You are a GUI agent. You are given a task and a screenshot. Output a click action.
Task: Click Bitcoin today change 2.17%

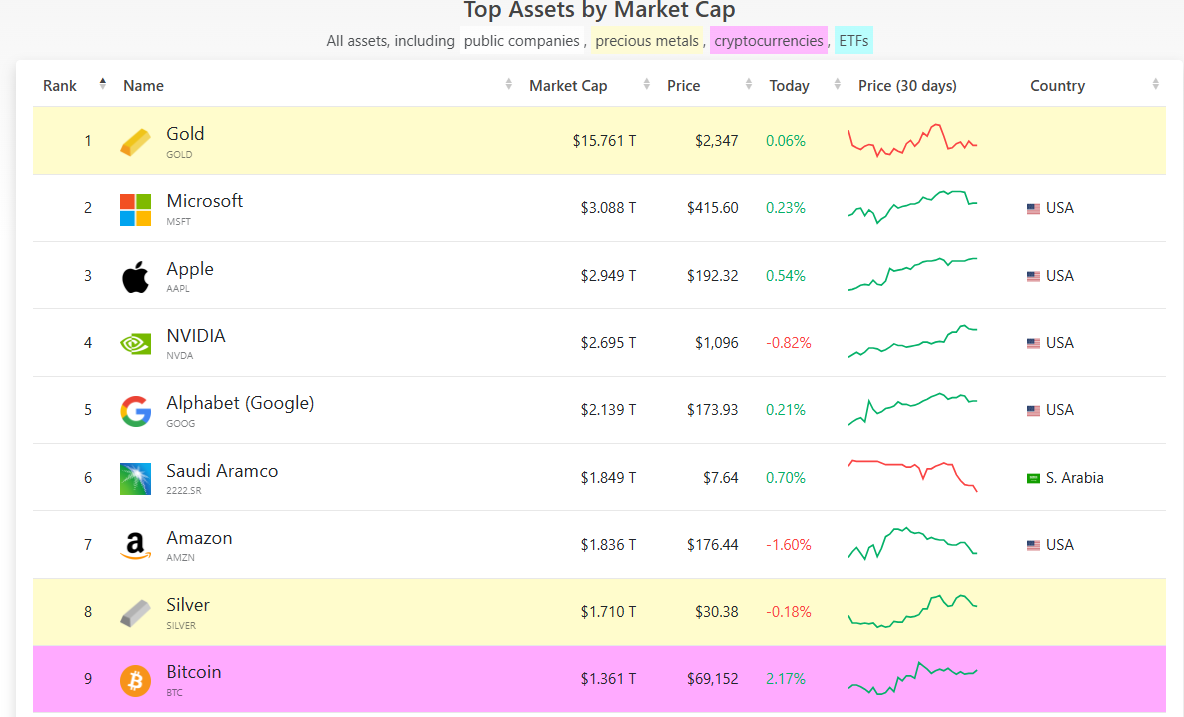click(785, 679)
